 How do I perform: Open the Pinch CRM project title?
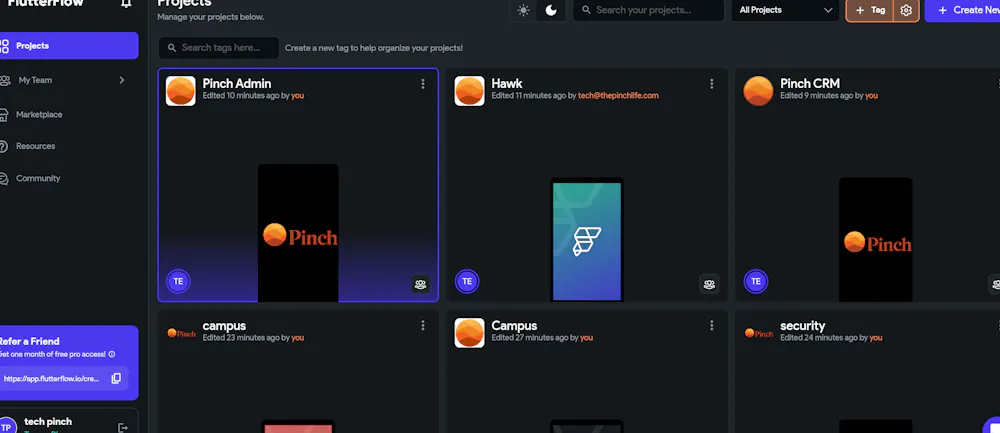coord(810,84)
